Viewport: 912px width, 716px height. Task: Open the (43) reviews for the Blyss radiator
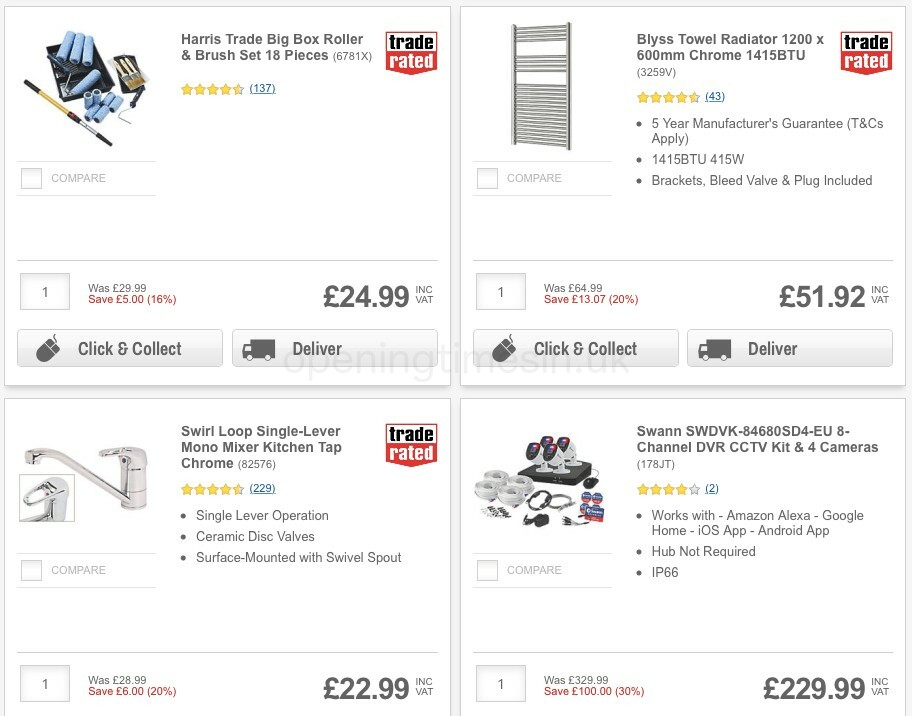click(x=715, y=97)
